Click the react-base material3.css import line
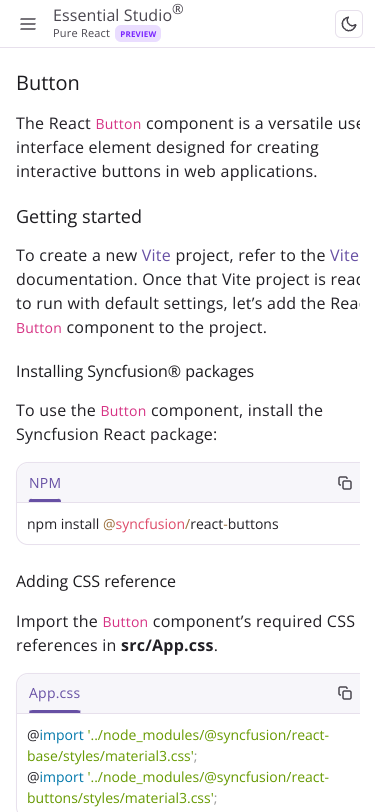The width and height of the screenshot is (375, 812). click(178, 746)
